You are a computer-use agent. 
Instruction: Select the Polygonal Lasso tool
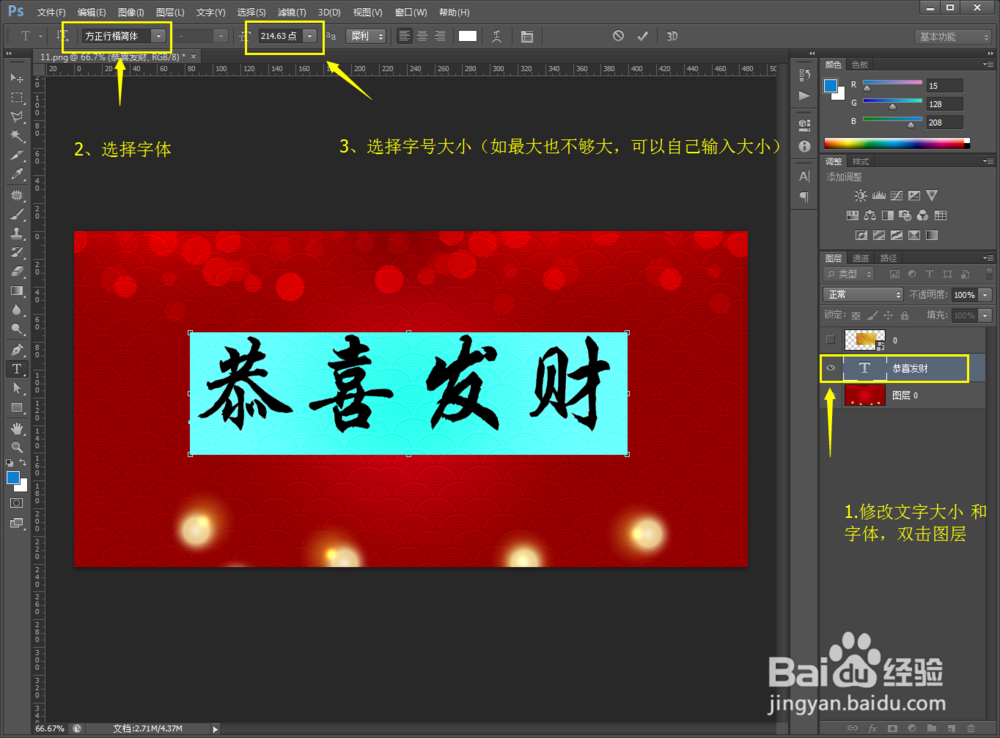point(17,117)
